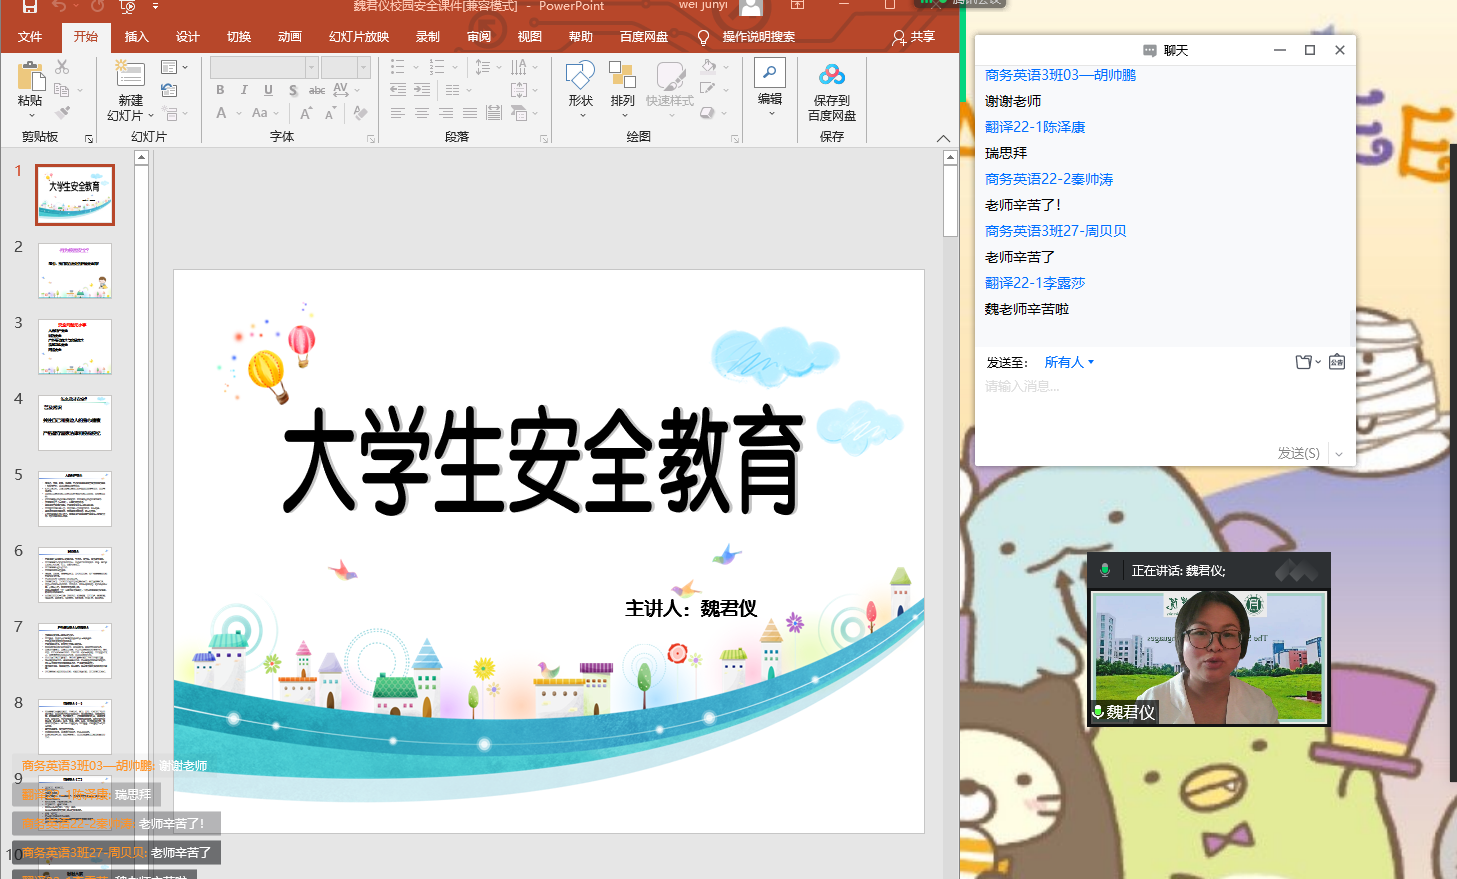Click the 共享 (Share) button

(x=913, y=37)
